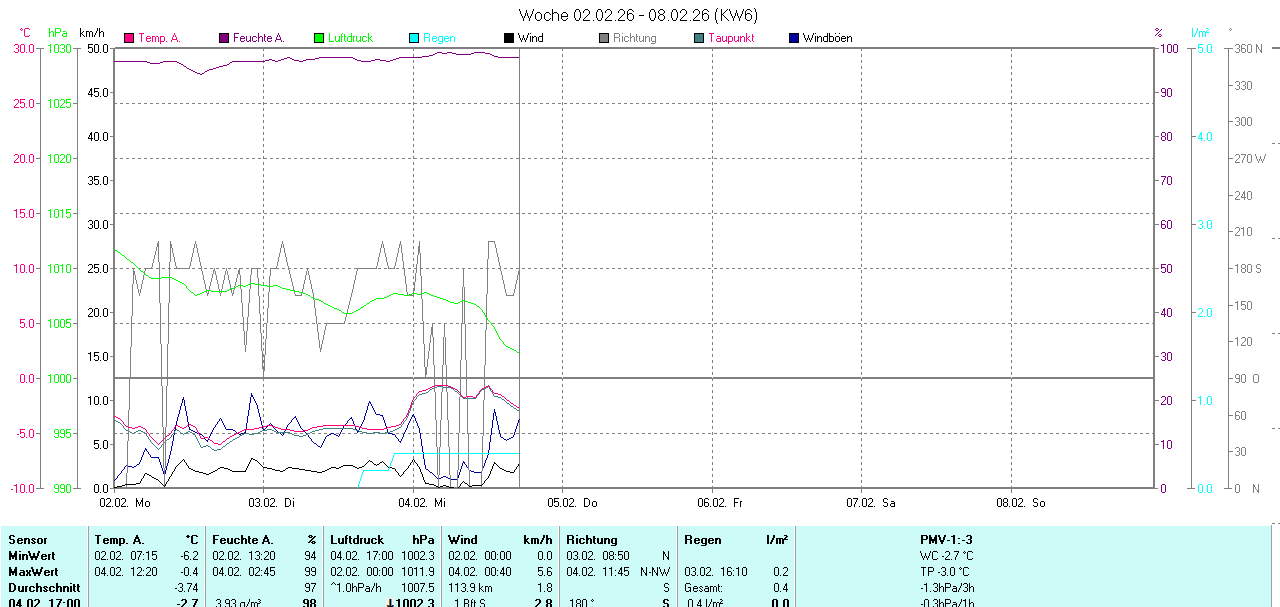Click the Regen l/m² table column header

(735, 540)
